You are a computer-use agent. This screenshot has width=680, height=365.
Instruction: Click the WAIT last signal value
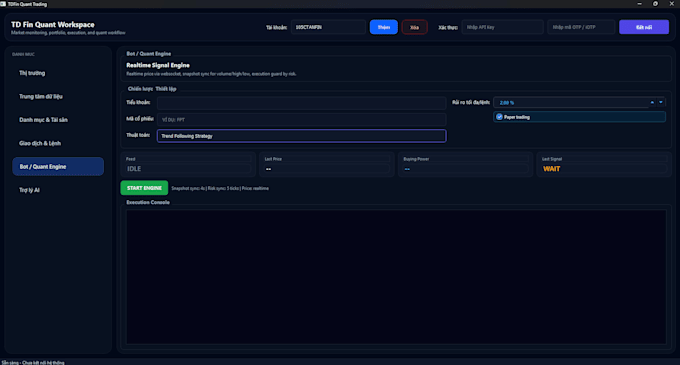(551, 169)
